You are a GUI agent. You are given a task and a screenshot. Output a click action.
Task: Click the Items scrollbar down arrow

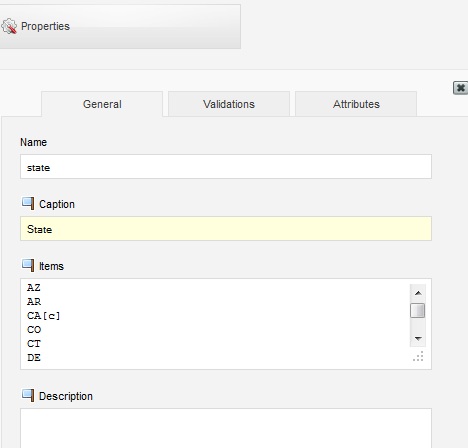pos(418,339)
